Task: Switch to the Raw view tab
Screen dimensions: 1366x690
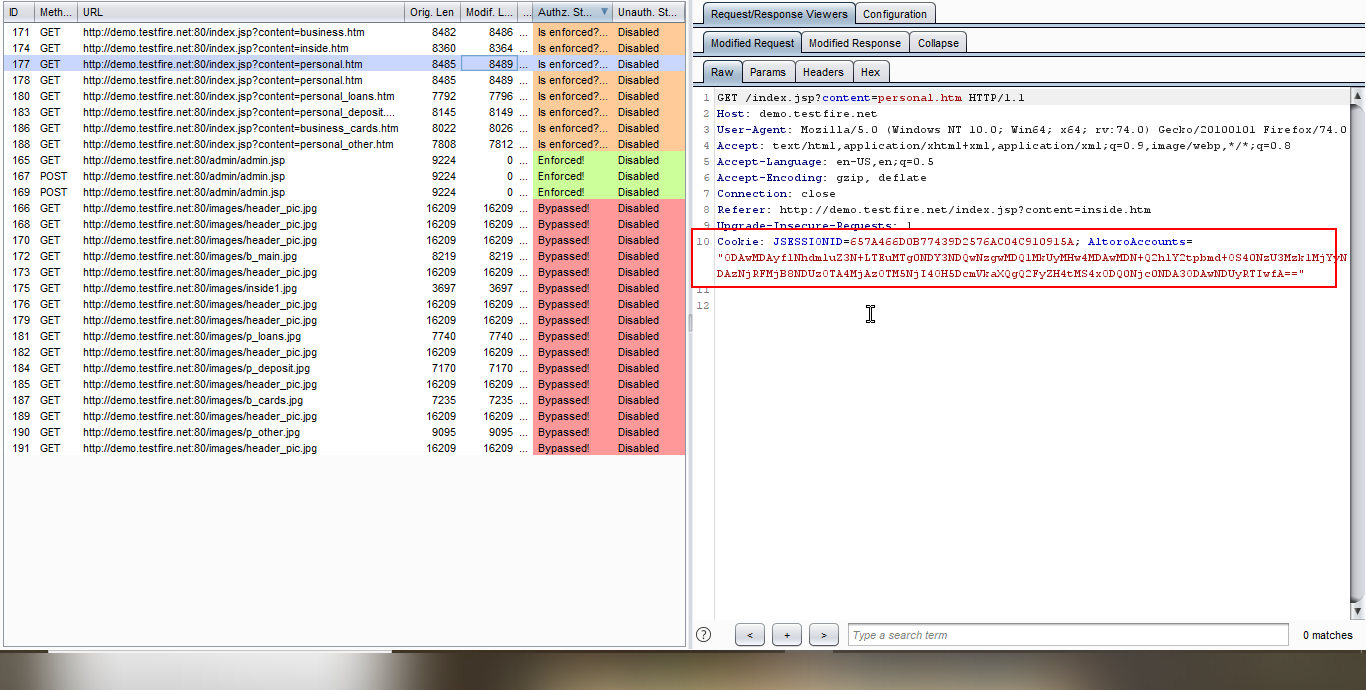Action: [x=722, y=72]
